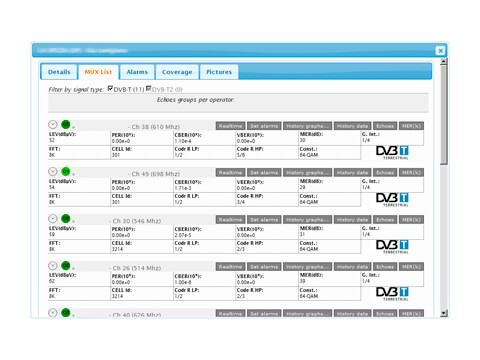
Task: Click green status indicator for Ch 26
Action: tap(66, 265)
